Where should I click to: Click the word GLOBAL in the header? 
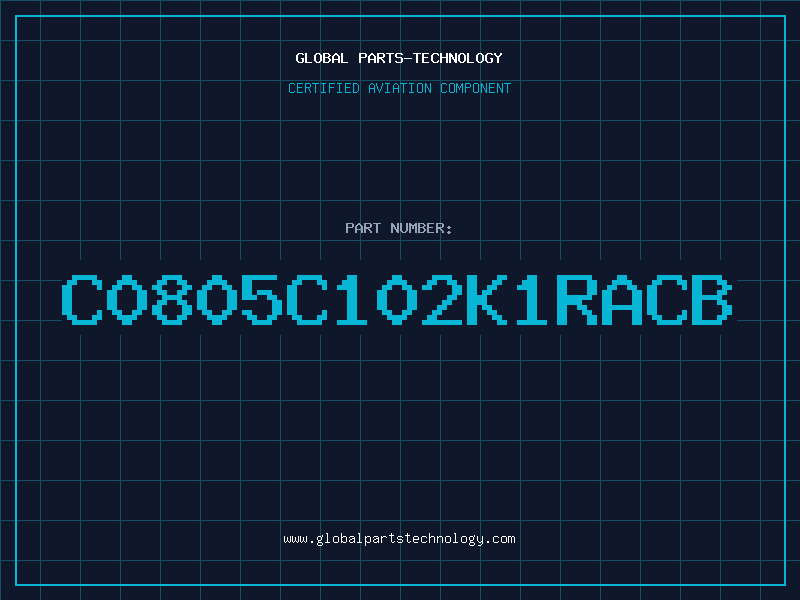point(322,58)
